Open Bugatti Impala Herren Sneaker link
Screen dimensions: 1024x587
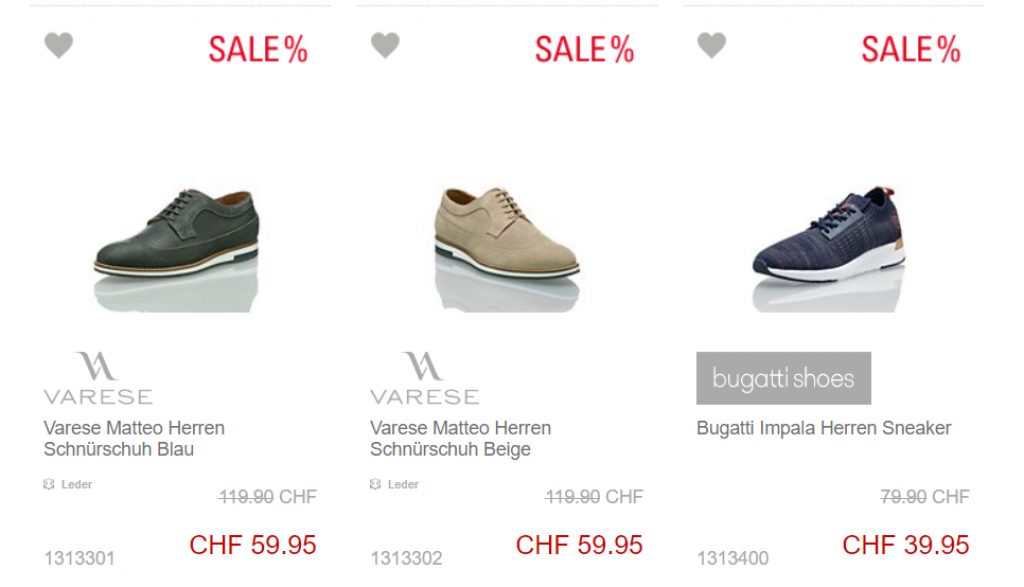tap(824, 428)
